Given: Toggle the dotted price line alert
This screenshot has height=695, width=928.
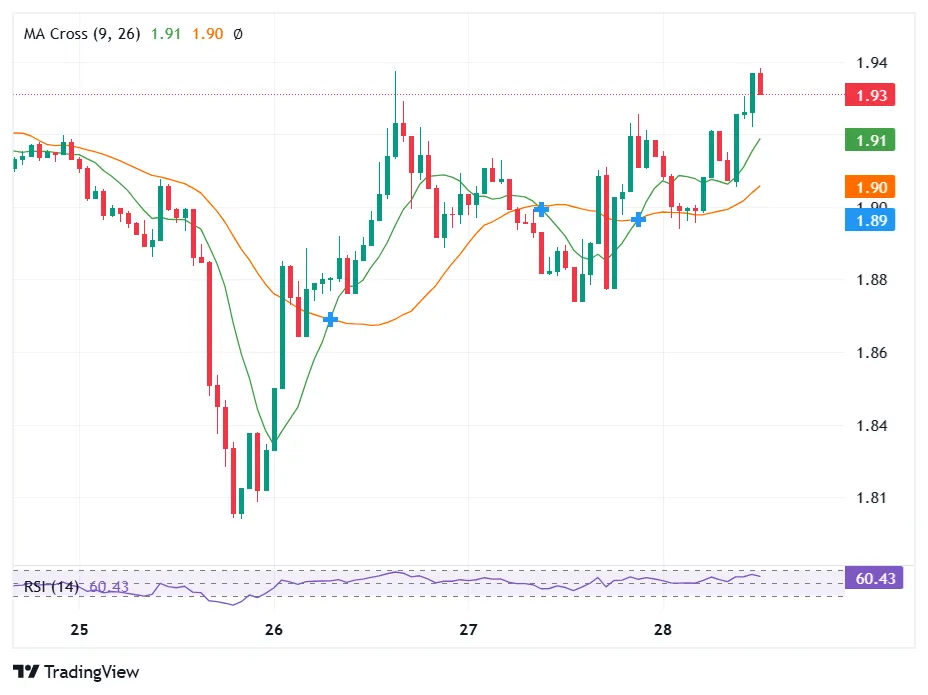Looking at the screenshot, I should point(400,96).
